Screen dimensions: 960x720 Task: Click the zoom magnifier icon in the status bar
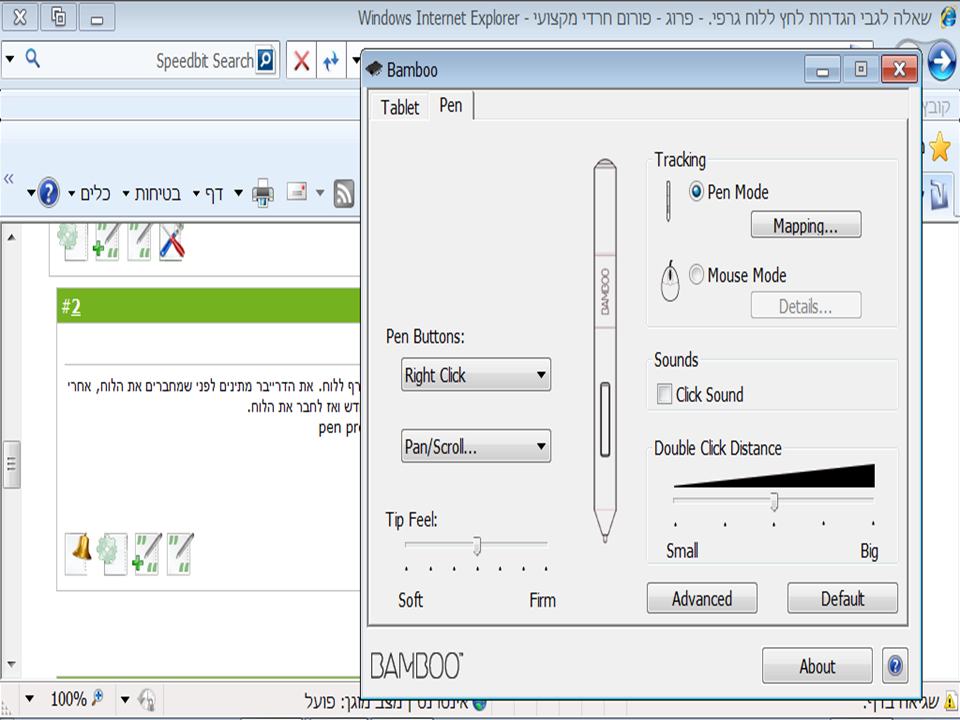tap(97, 698)
